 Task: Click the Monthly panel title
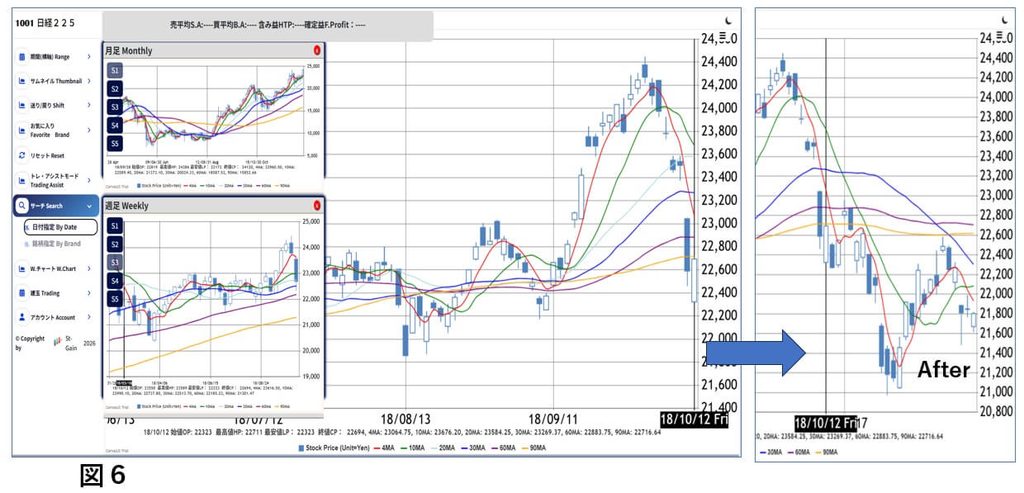(129, 50)
